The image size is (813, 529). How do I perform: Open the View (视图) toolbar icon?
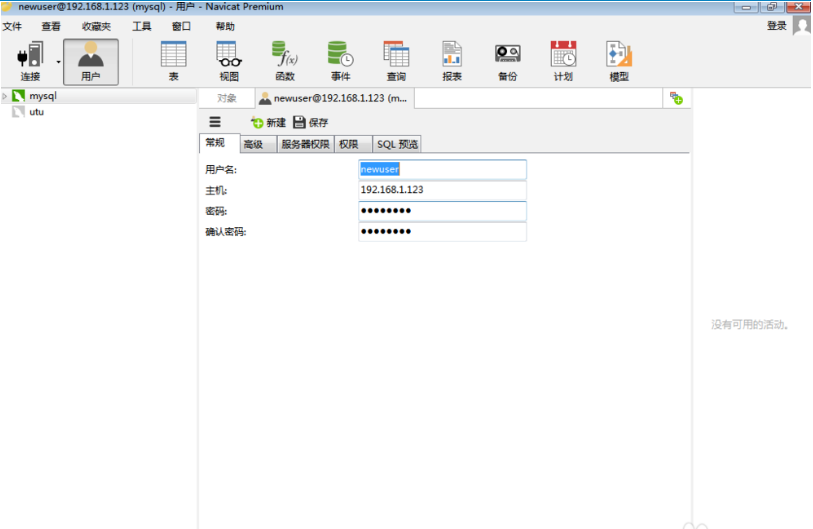229,61
